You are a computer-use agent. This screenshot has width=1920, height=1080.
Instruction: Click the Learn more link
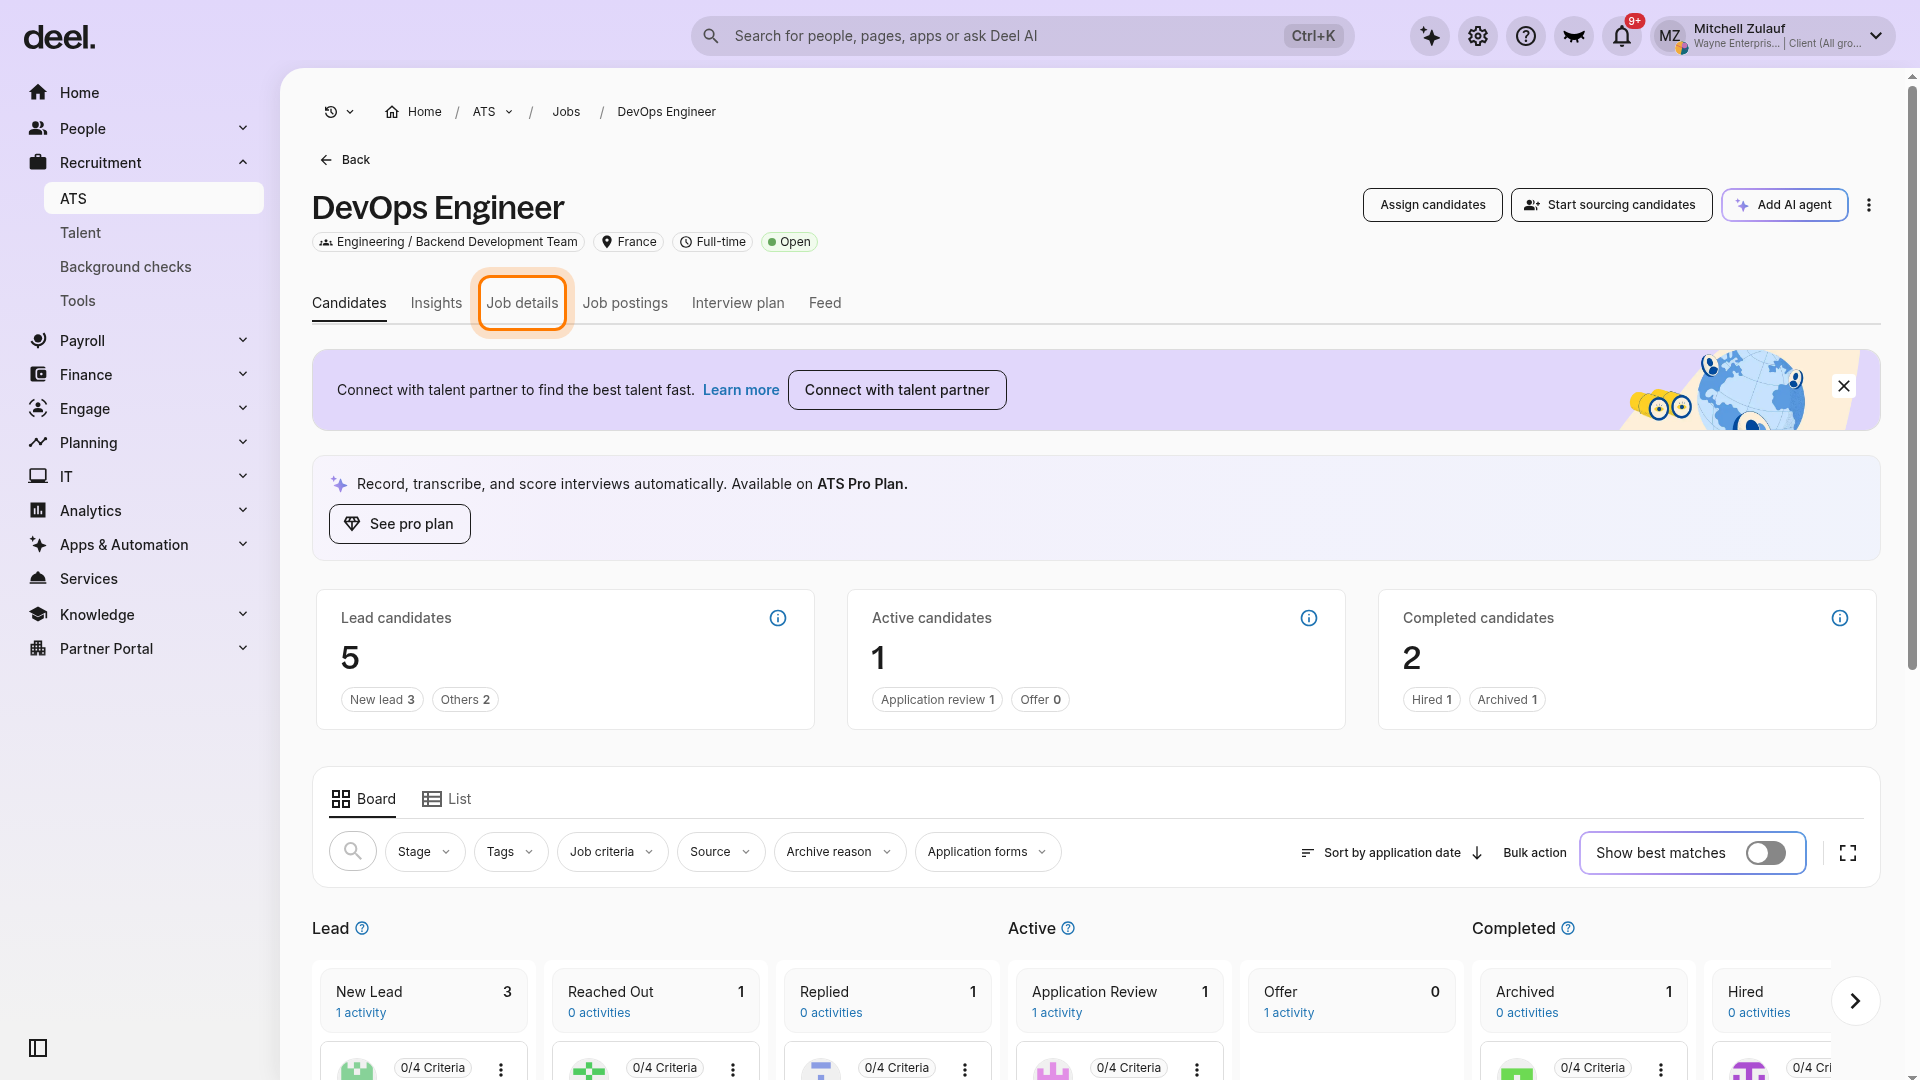tap(741, 390)
